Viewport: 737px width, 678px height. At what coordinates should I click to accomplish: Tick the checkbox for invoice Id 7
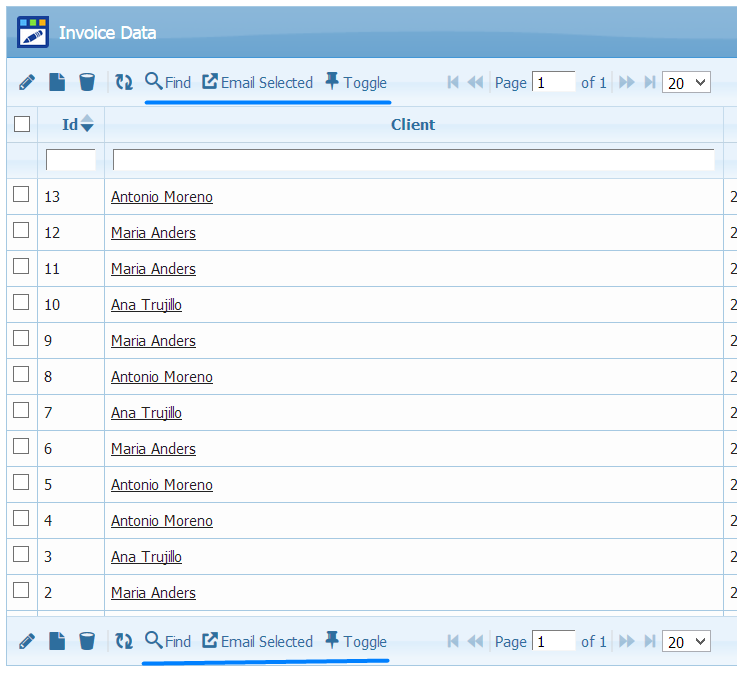click(21, 411)
